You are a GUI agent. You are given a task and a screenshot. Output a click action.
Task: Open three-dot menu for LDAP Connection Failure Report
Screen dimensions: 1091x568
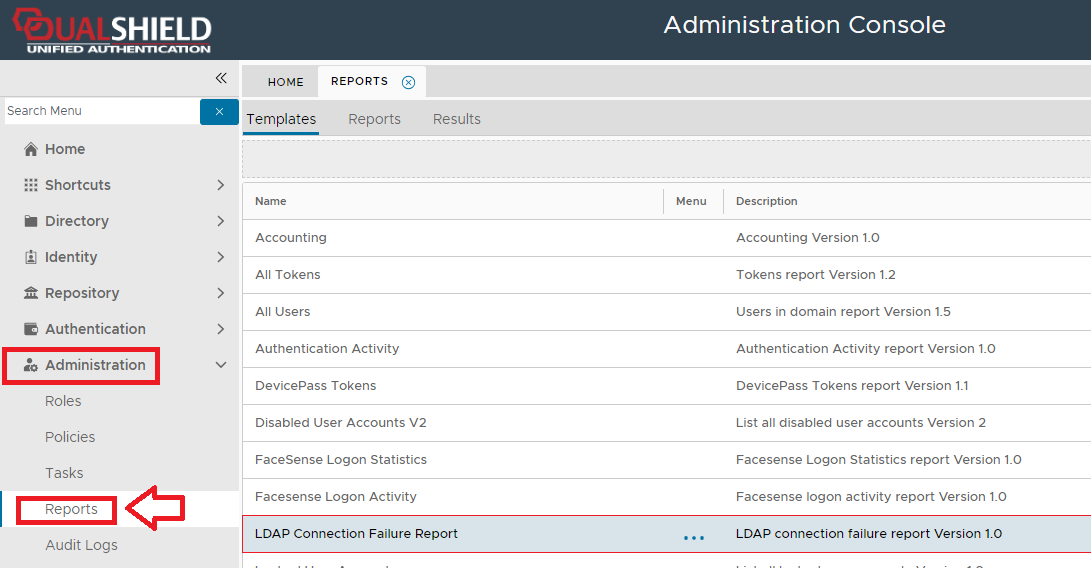click(693, 537)
